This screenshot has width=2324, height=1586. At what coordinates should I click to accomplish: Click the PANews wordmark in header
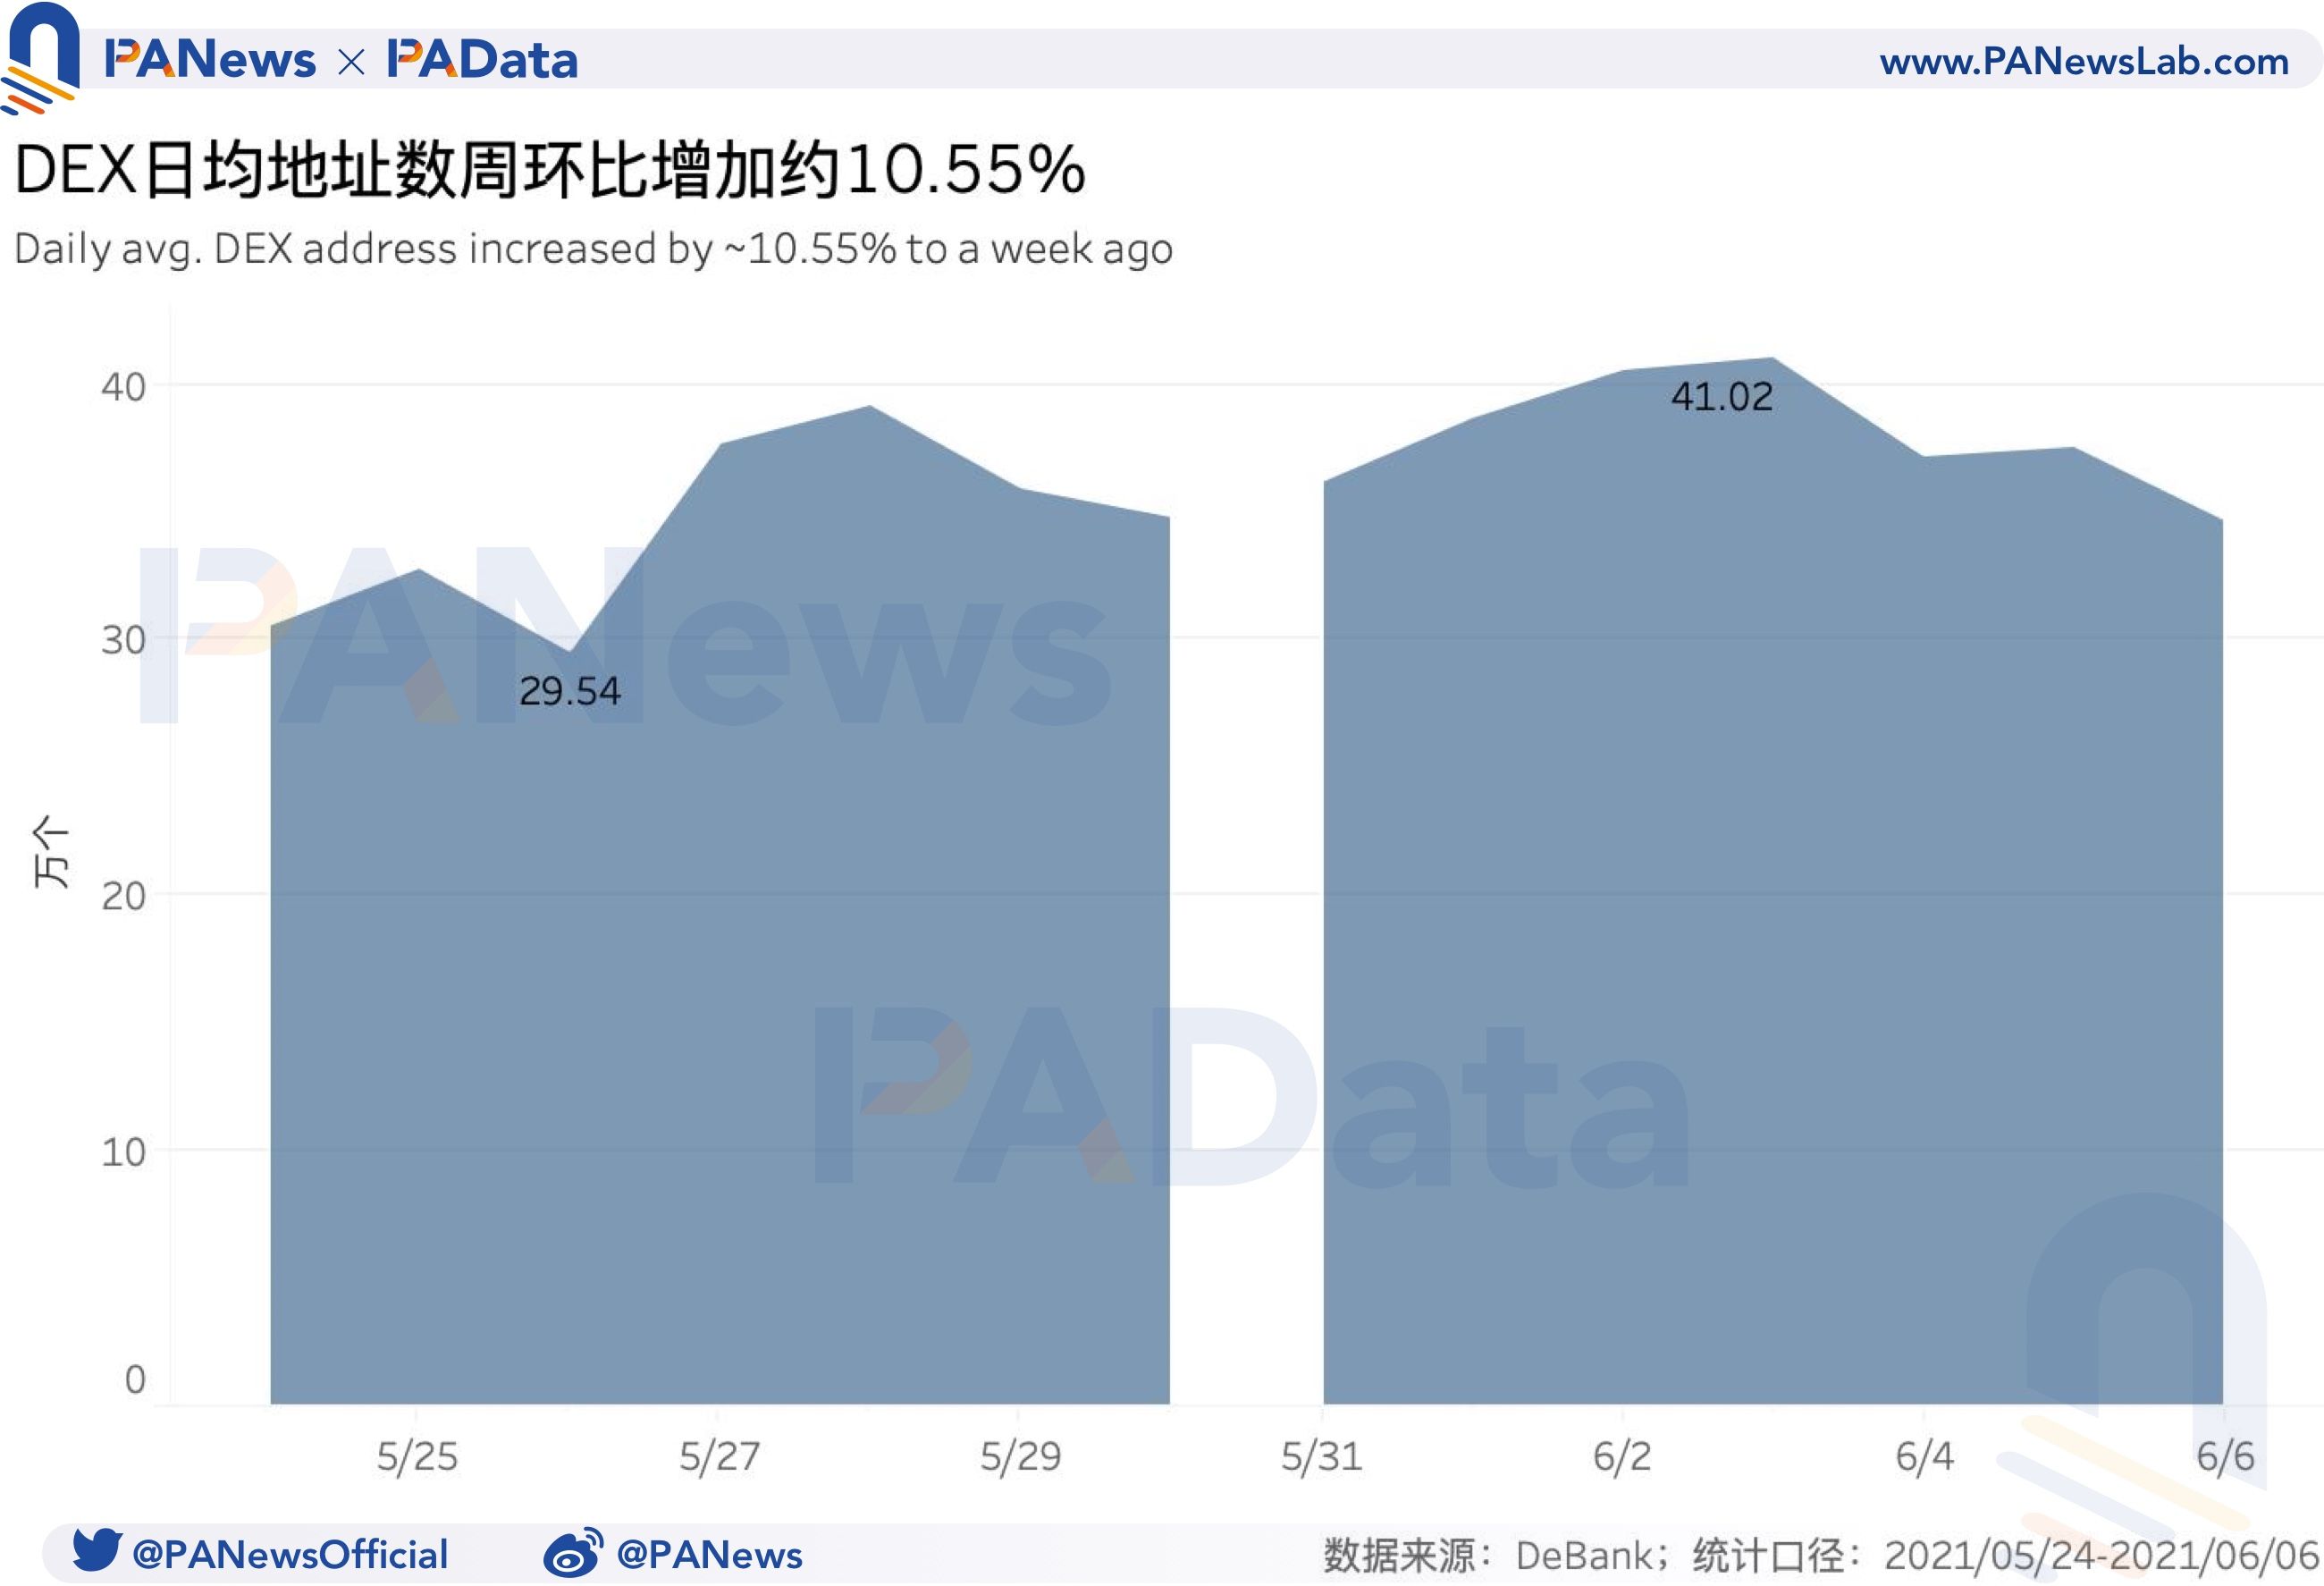click(x=209, y=60)
